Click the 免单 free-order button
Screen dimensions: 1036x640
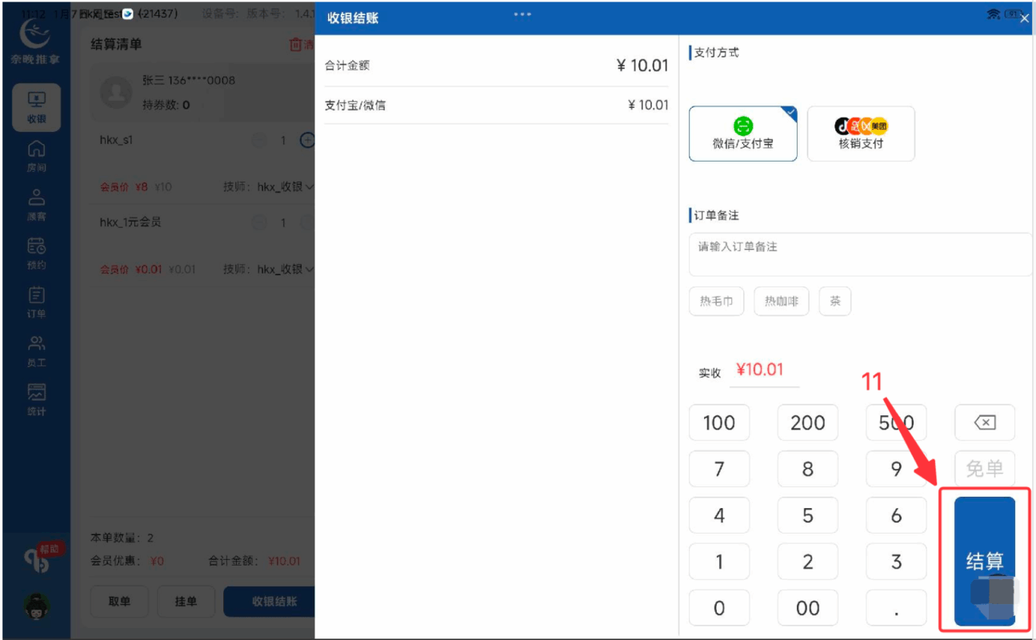[984, 468]
